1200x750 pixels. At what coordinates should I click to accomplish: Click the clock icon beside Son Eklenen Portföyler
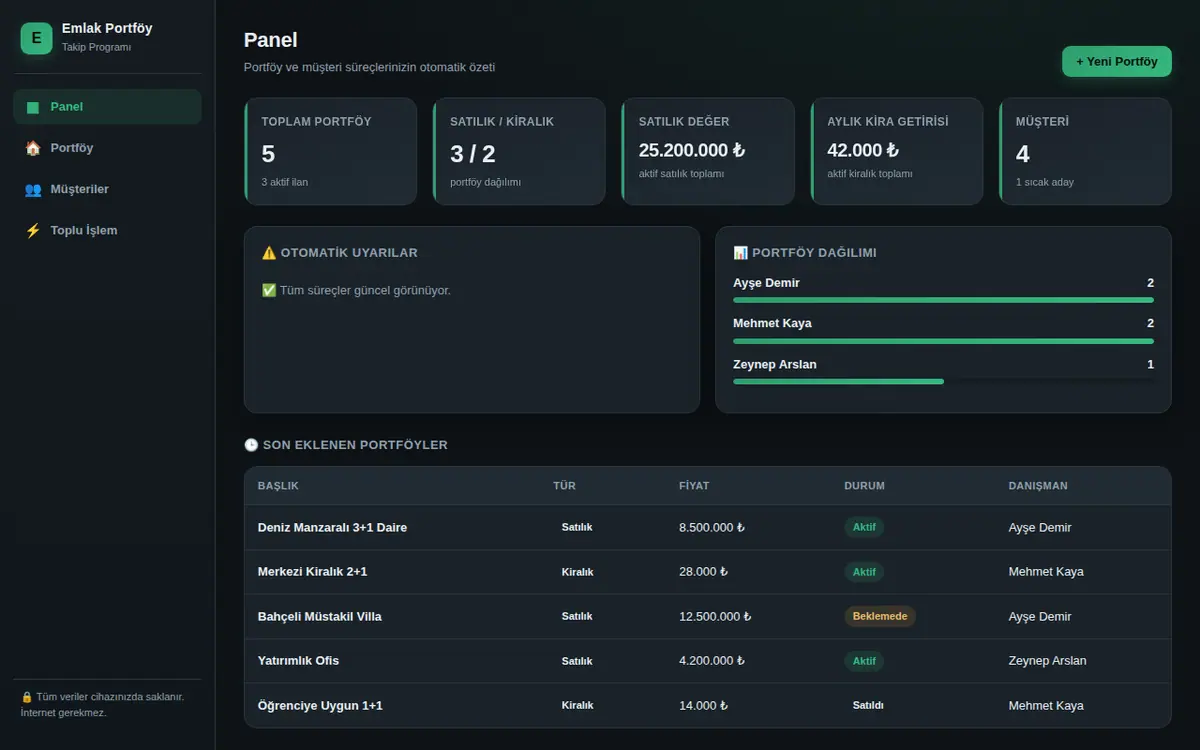(x=251, y=445)
